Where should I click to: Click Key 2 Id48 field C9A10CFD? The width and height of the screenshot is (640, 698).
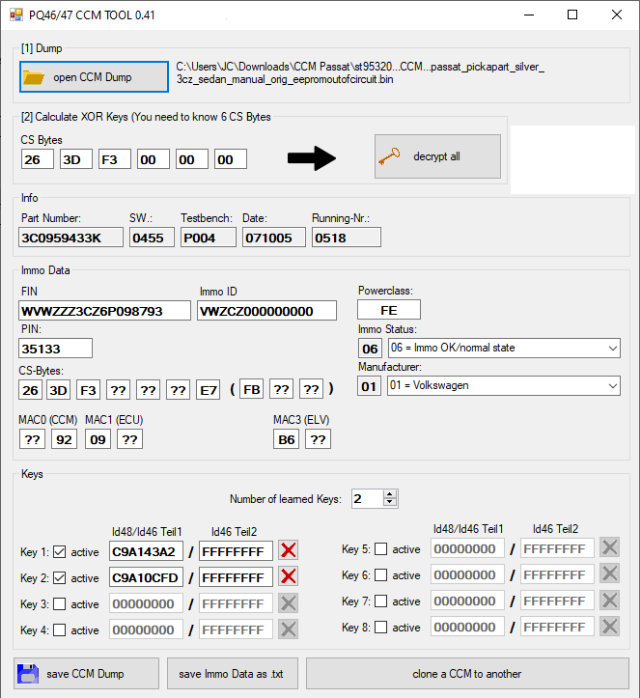146,577
